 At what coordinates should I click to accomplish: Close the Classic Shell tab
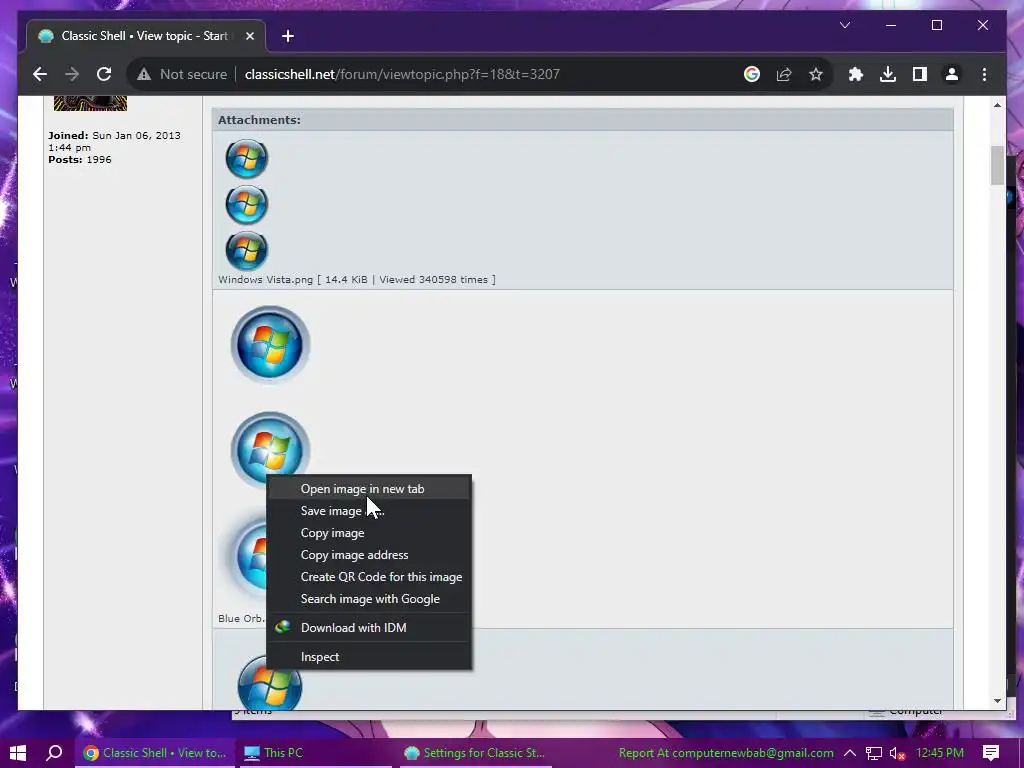[249, 36]
